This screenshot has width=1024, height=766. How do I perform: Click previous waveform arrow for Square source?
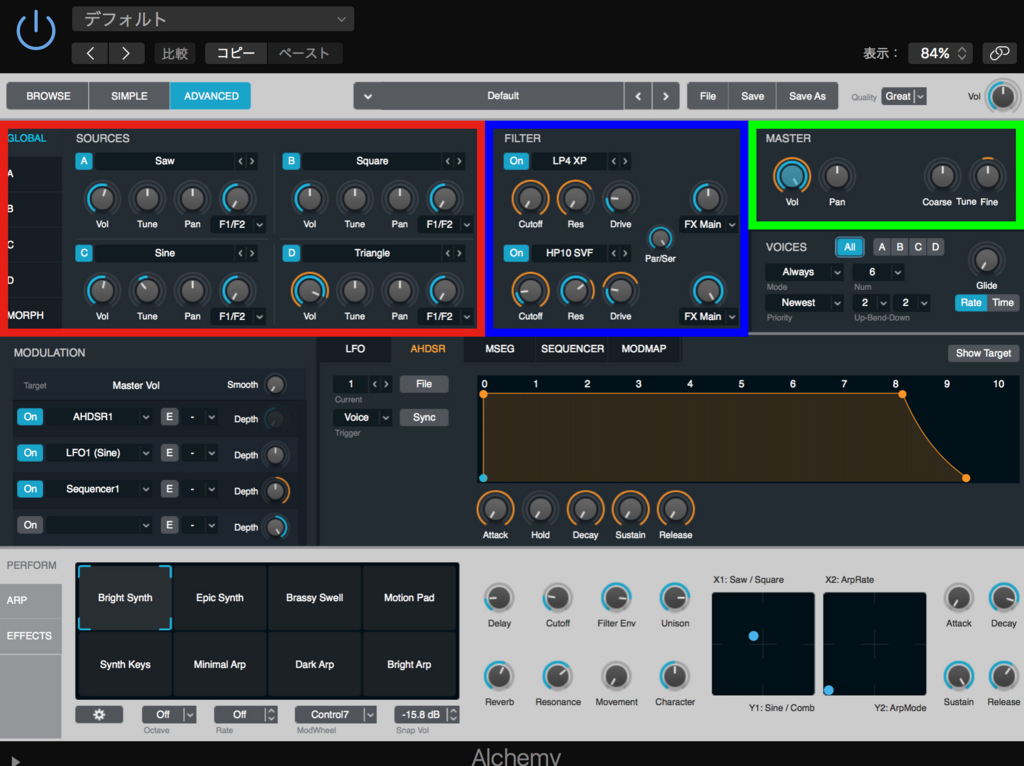pos(447,161)
